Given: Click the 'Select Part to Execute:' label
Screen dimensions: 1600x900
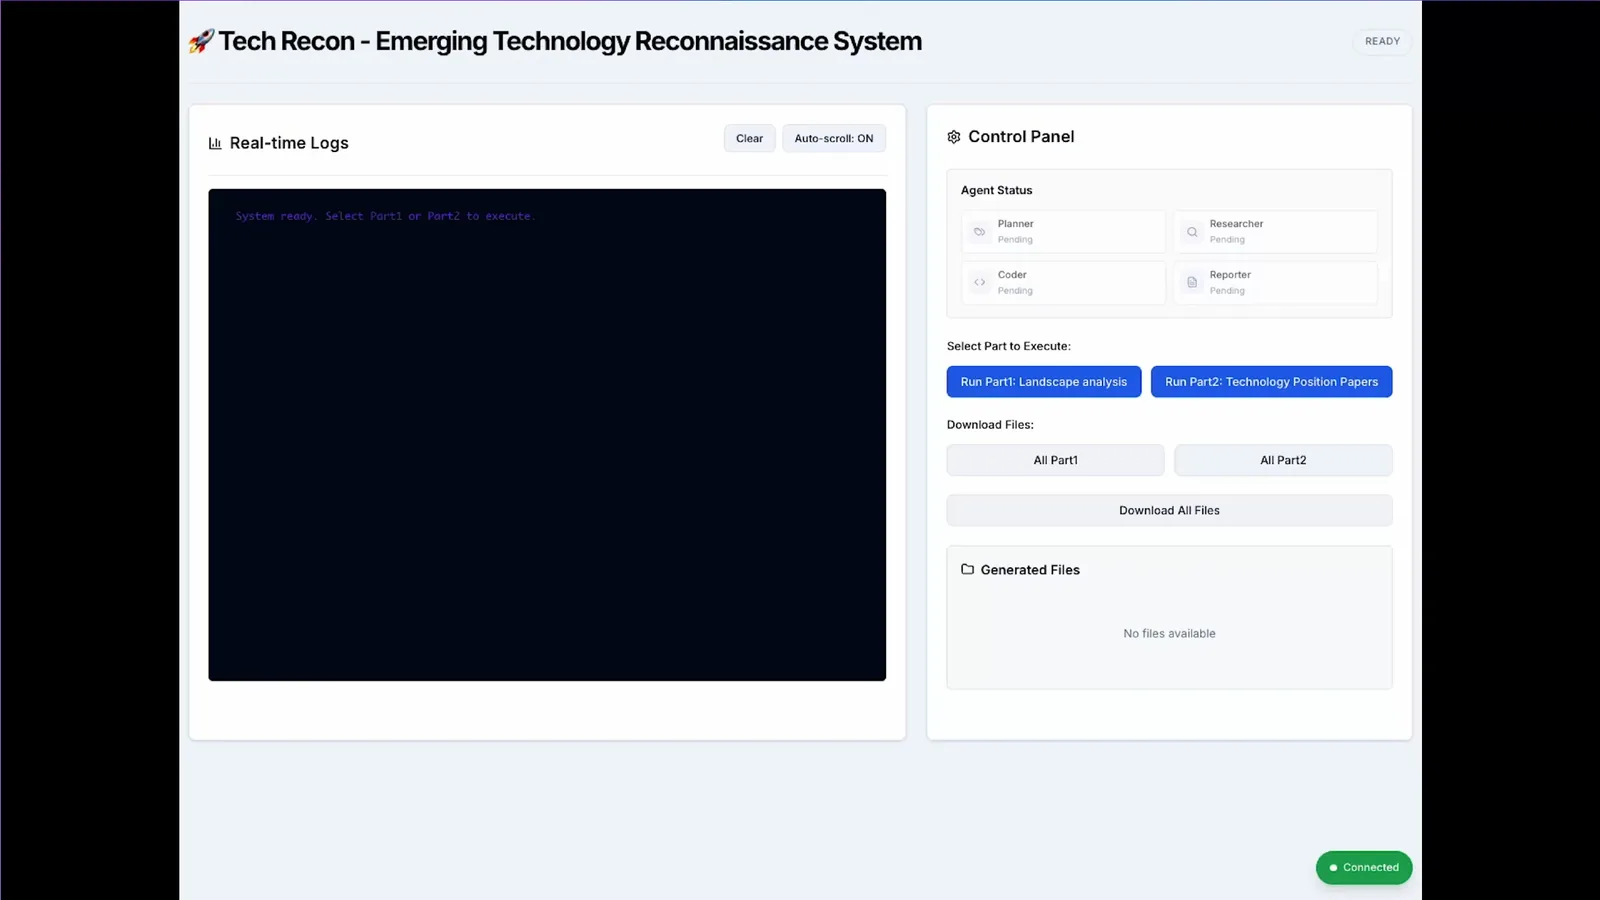Looking at the screenshot, I should 1008,346.
